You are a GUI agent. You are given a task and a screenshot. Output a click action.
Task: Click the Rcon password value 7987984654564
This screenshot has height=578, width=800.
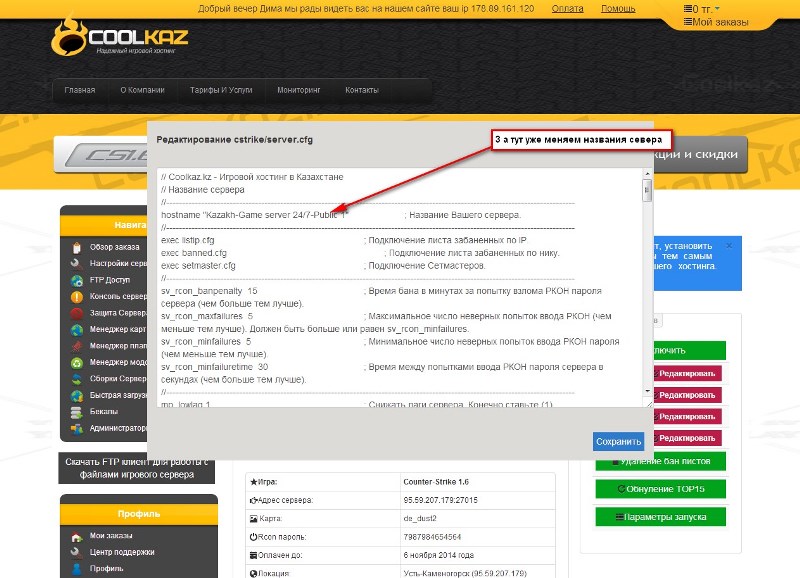point(432,537)
